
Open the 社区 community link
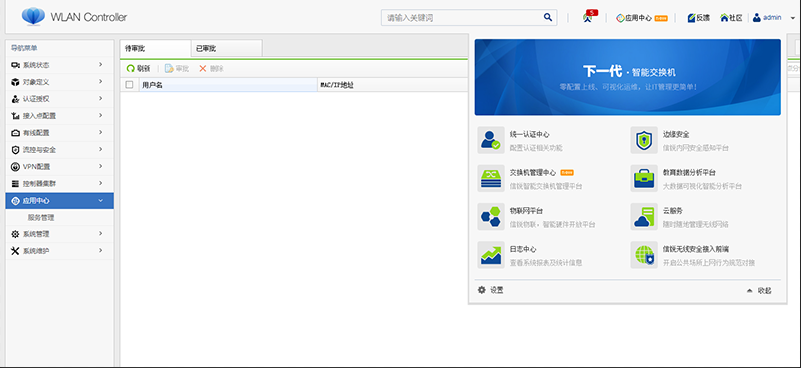pyautogui.click(x=731, y=17)
